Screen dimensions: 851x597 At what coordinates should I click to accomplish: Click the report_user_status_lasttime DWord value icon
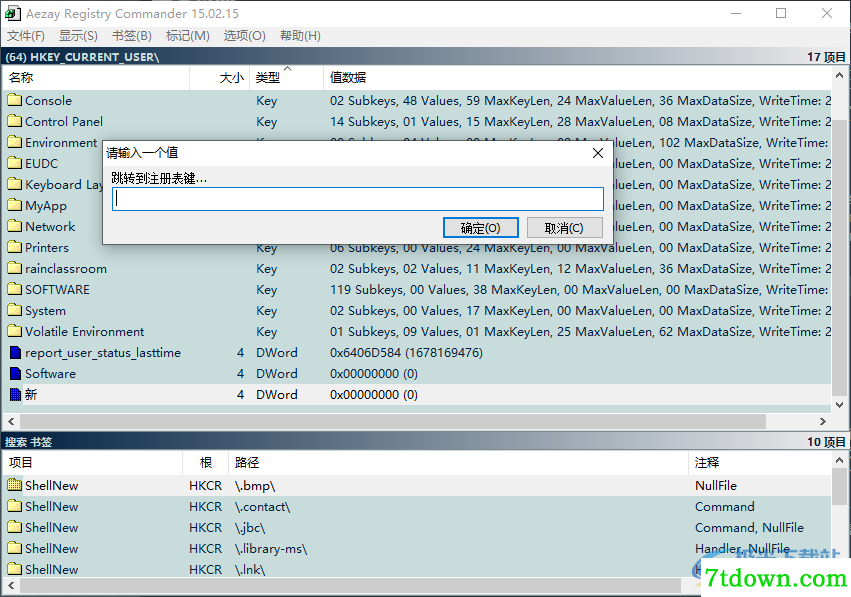15,353
